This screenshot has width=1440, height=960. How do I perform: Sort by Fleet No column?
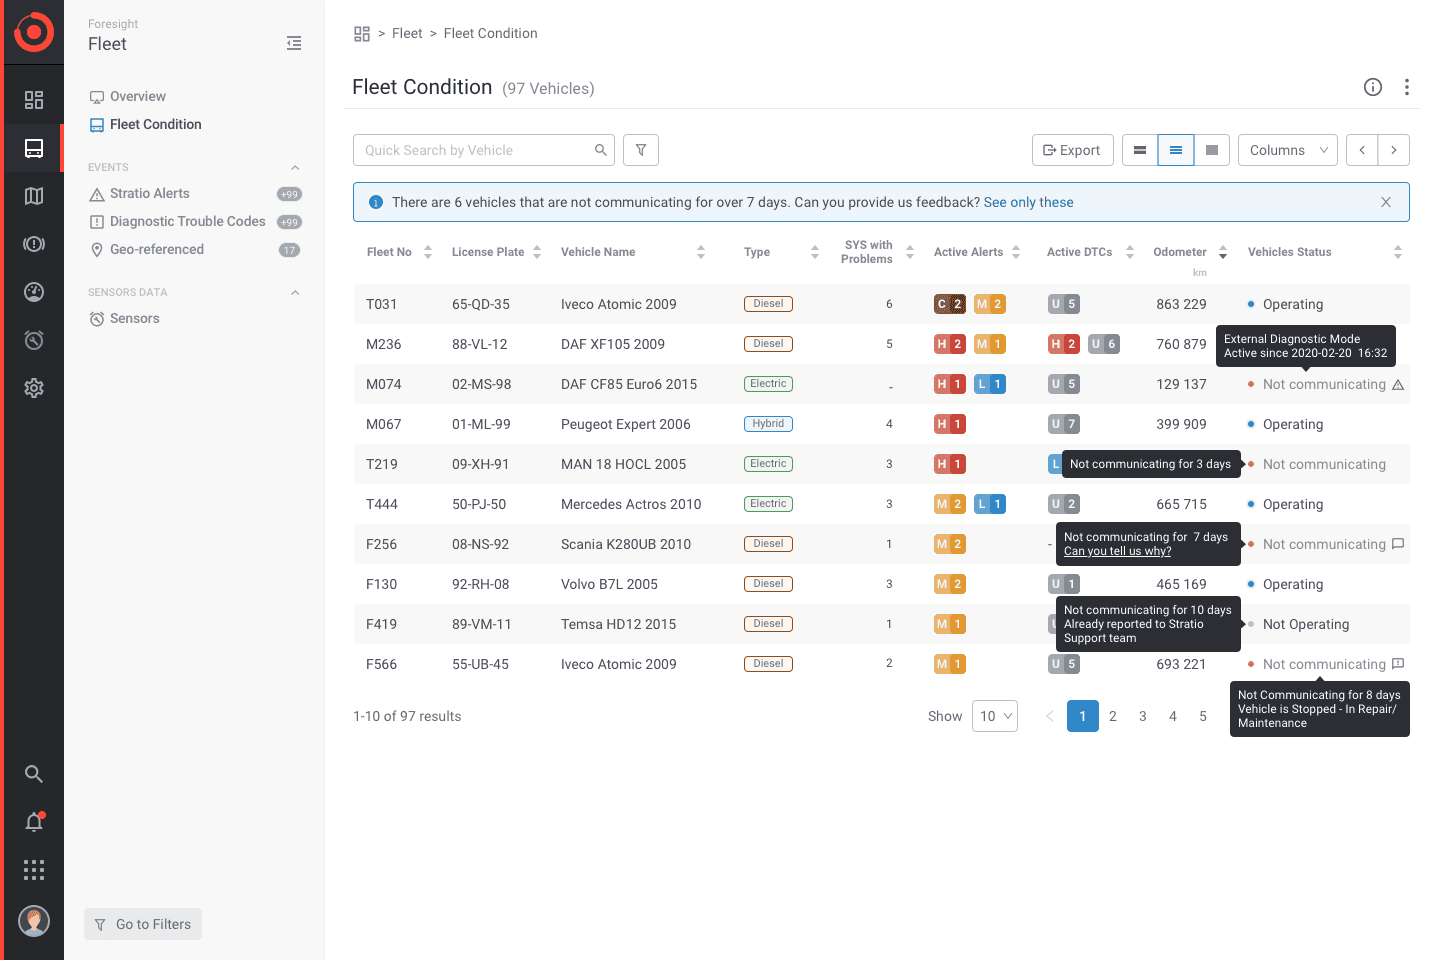coord(428,252)
